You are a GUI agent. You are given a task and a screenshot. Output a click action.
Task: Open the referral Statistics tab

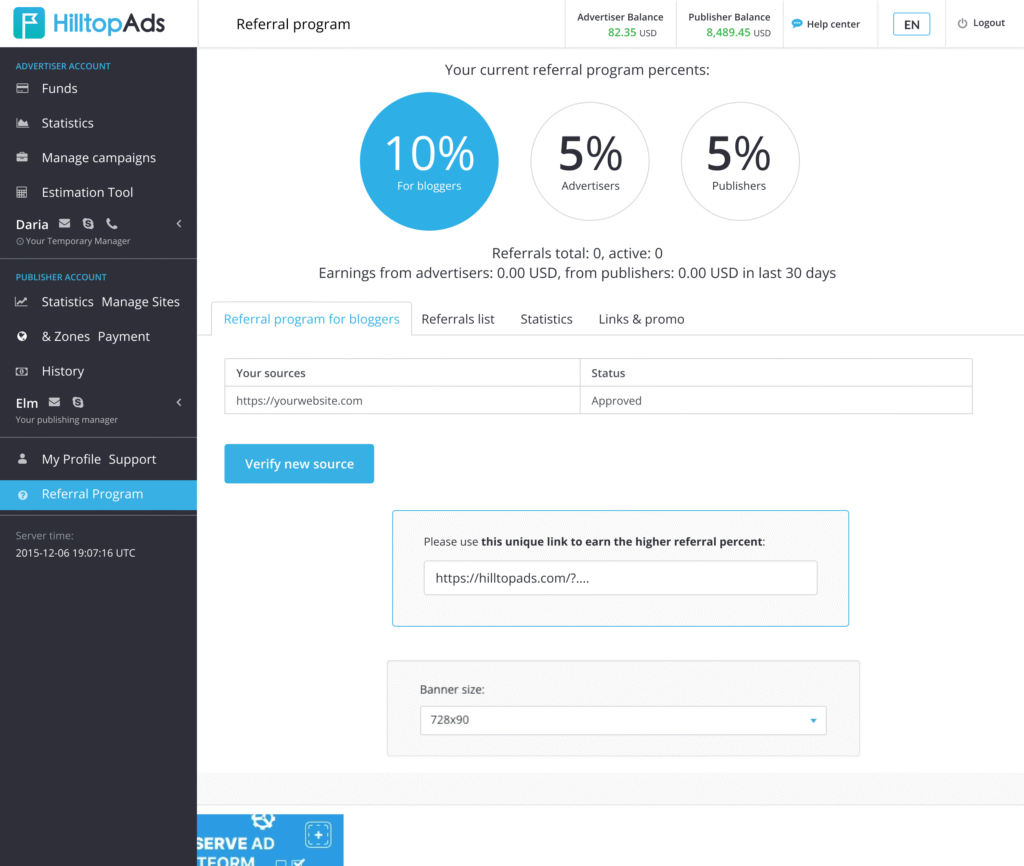coord(546,319)
